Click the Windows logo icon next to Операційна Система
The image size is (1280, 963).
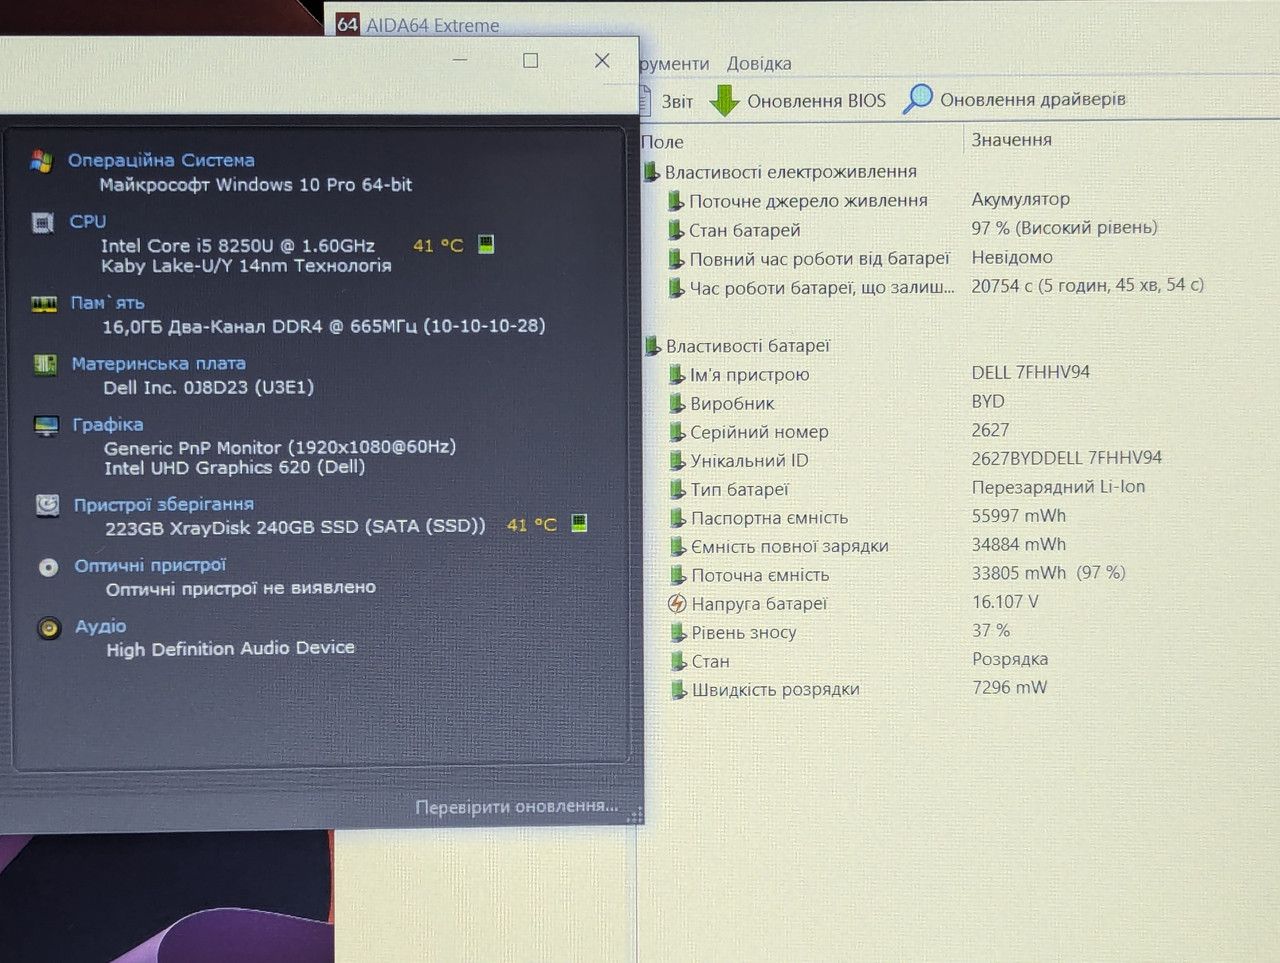click(x=41, y=161)
